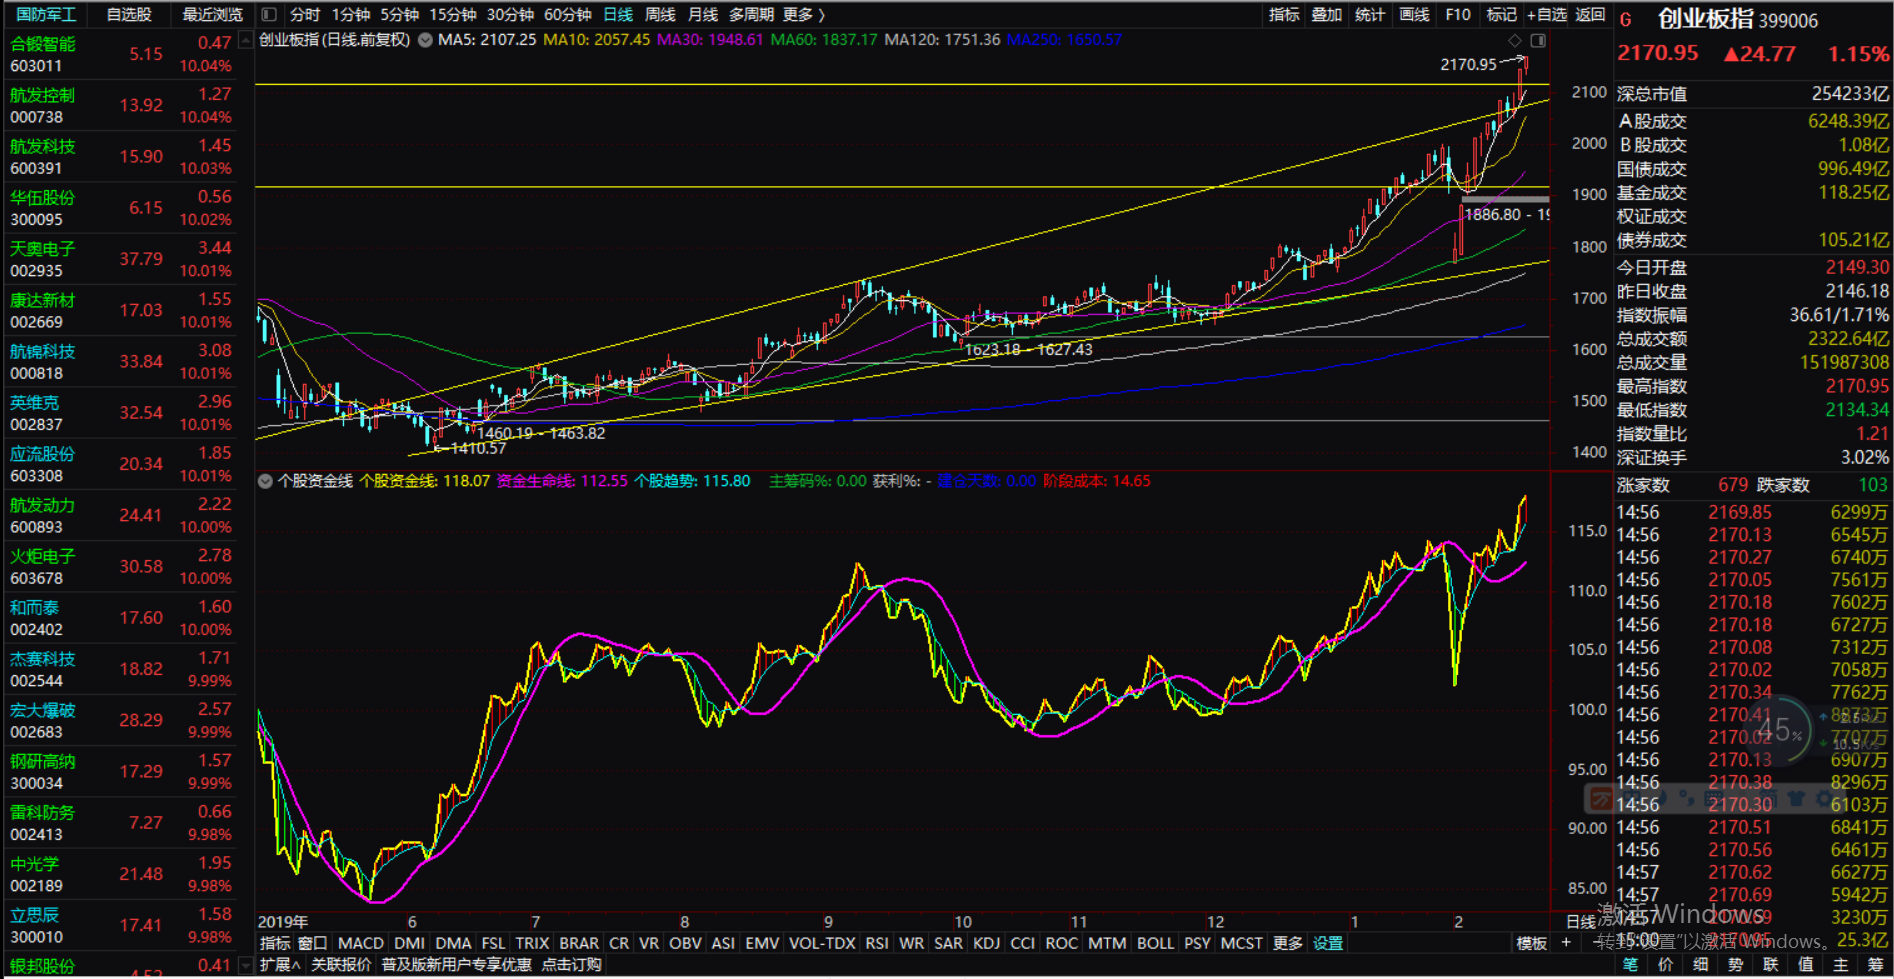Open the 国防军工 sector tab
The height and width of the screenshot is (979, 1894).
46,14
